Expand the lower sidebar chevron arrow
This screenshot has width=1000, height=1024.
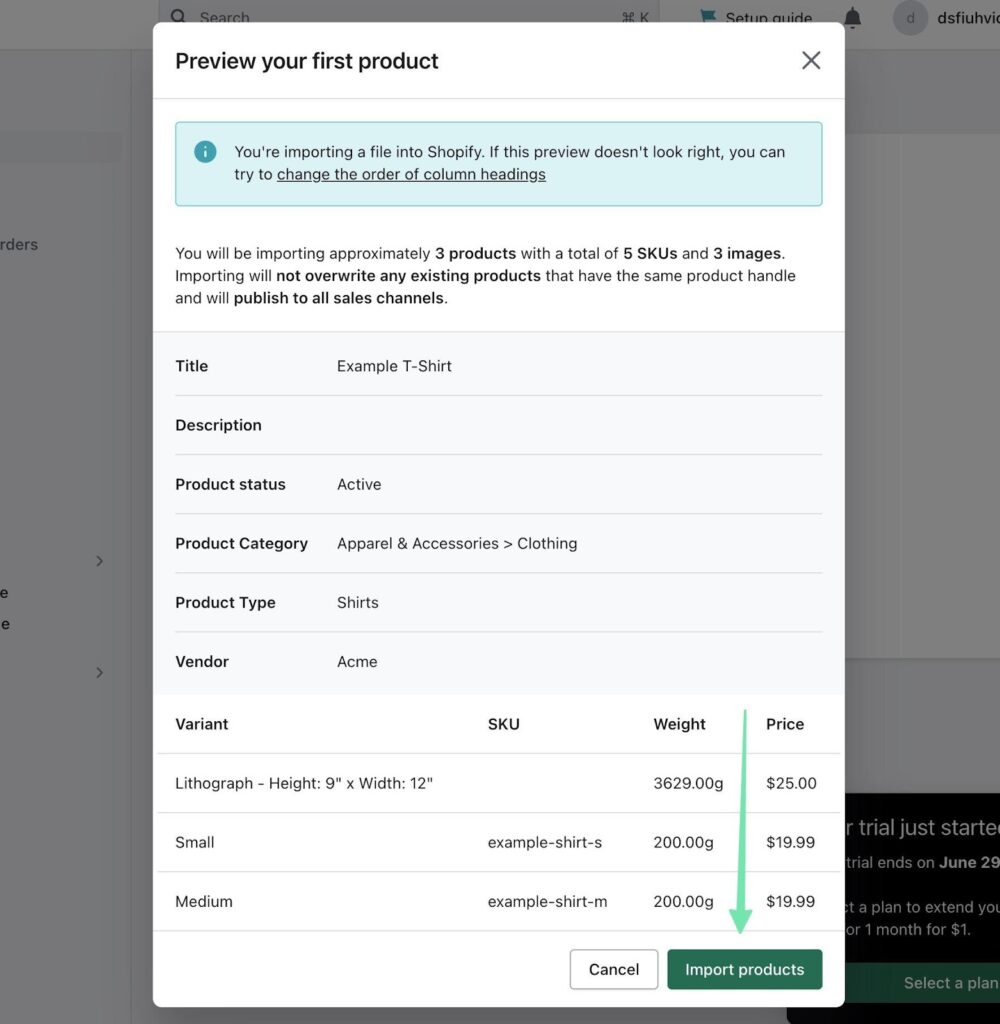coord(99,672)
